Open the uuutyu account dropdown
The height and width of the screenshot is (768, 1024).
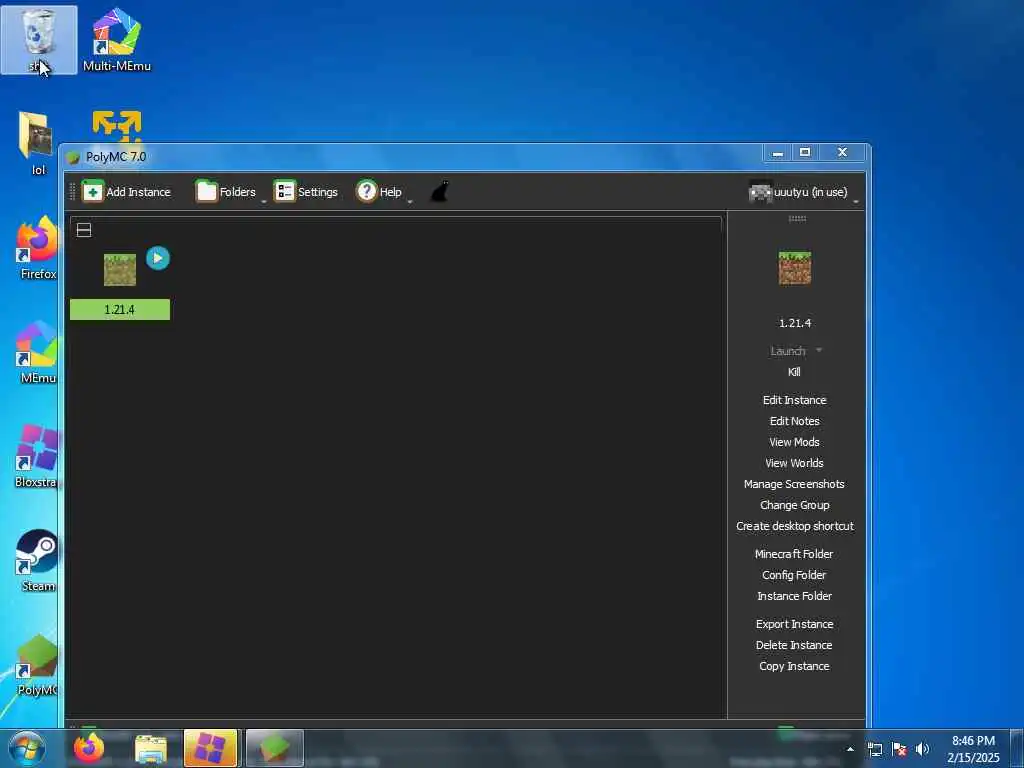click(803, 192)
